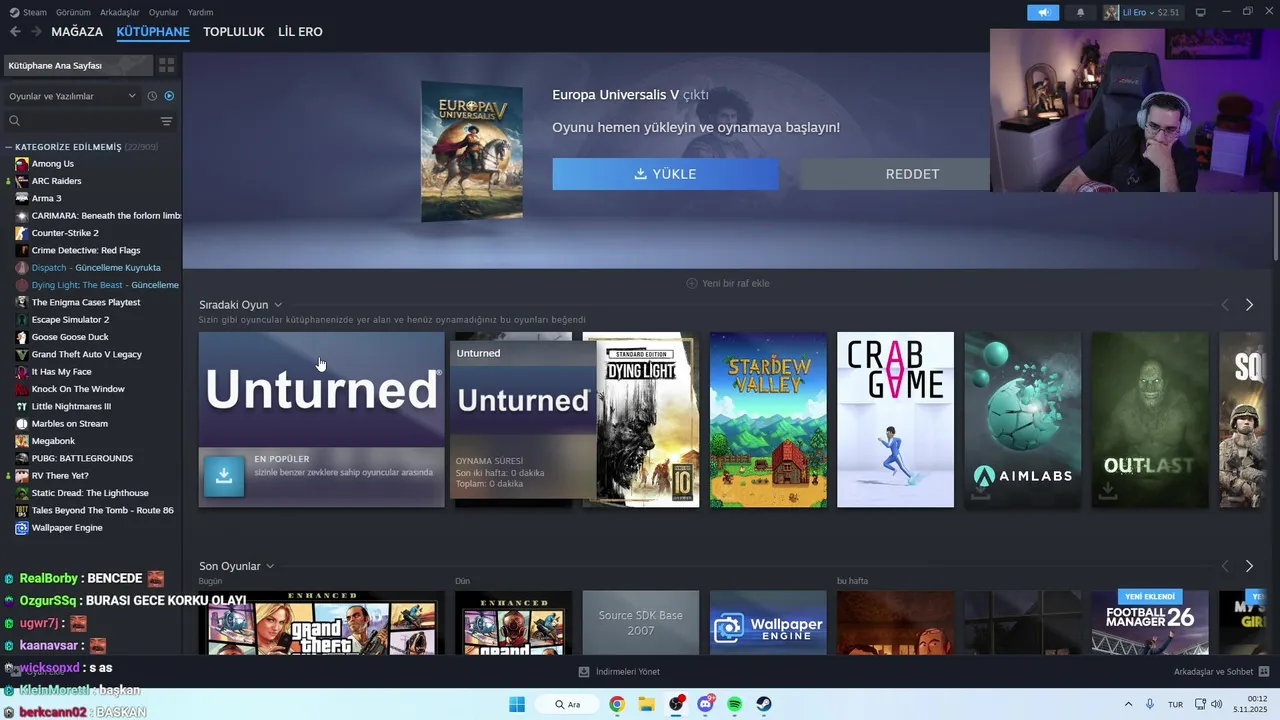Go forward using the right arrow
This screenshot has width=1280, height=720.
36,32
